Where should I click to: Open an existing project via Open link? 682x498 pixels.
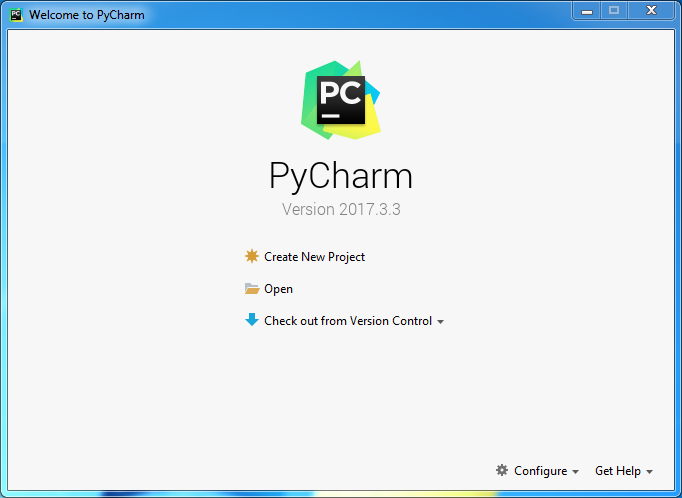coord(278,289)
